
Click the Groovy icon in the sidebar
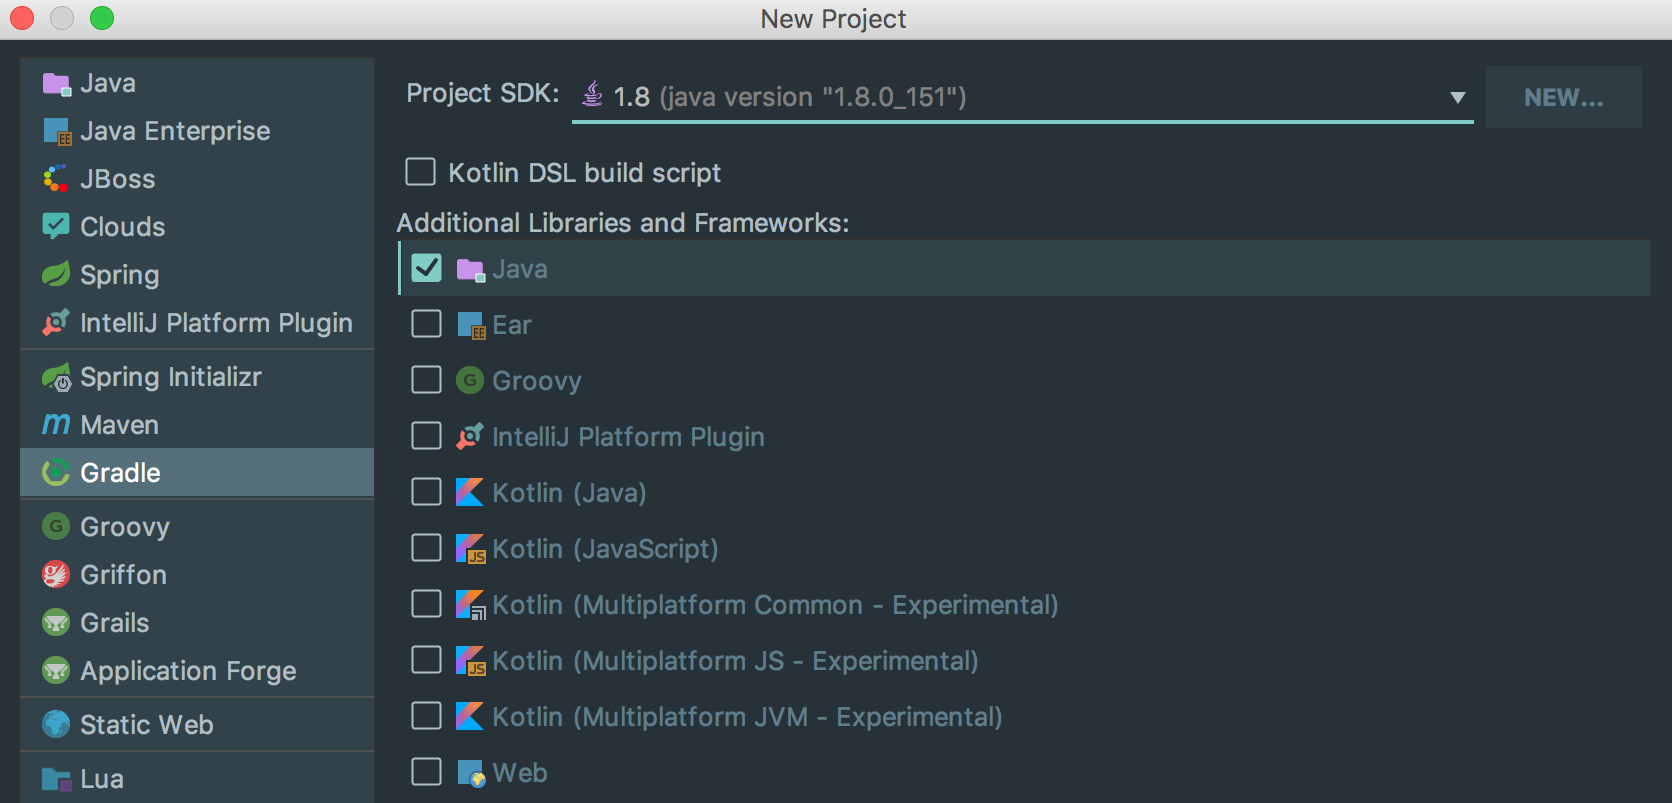coord(56,526)
